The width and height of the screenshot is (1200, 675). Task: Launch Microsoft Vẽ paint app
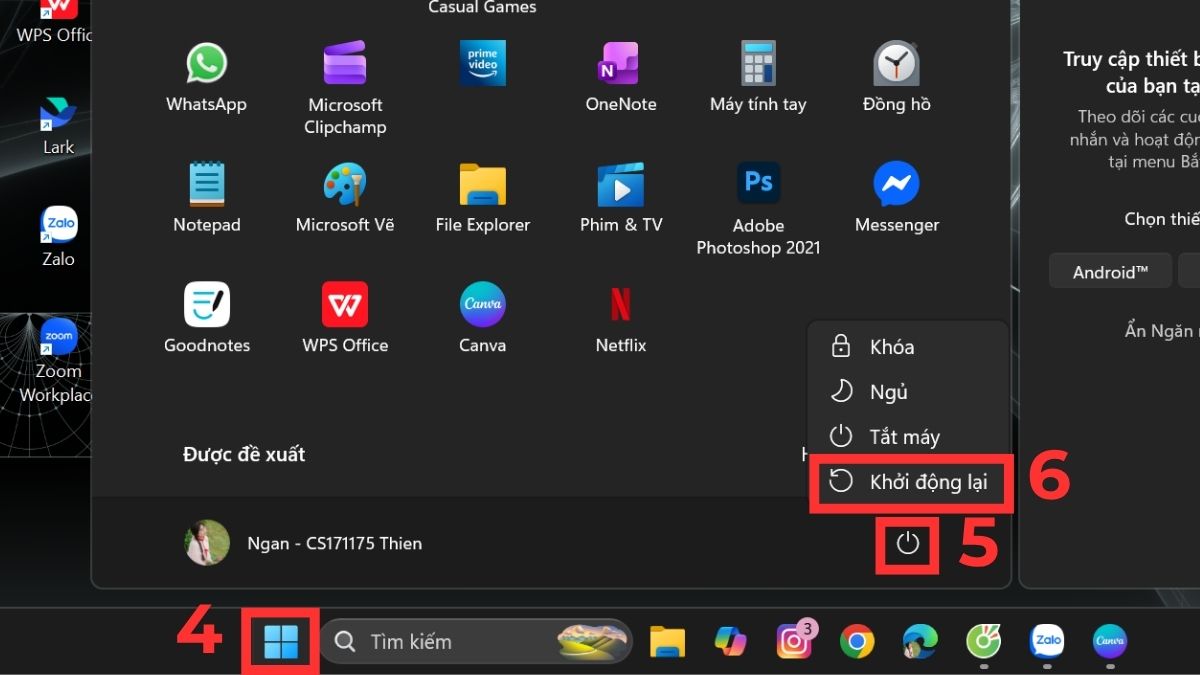click(345, 198)
